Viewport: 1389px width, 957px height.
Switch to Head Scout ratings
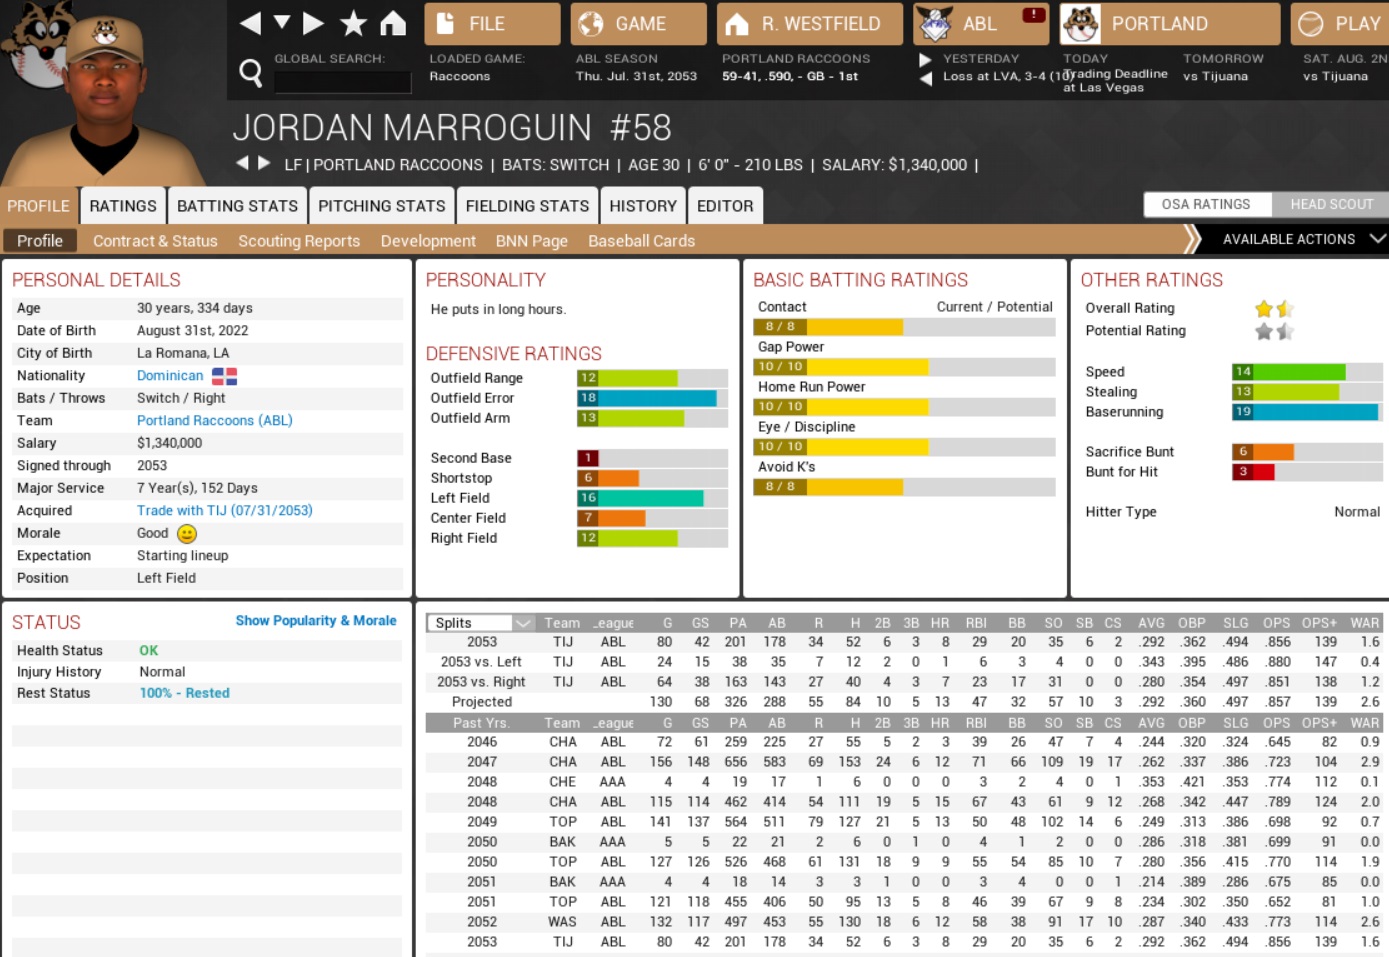[x=1331, y=204]
